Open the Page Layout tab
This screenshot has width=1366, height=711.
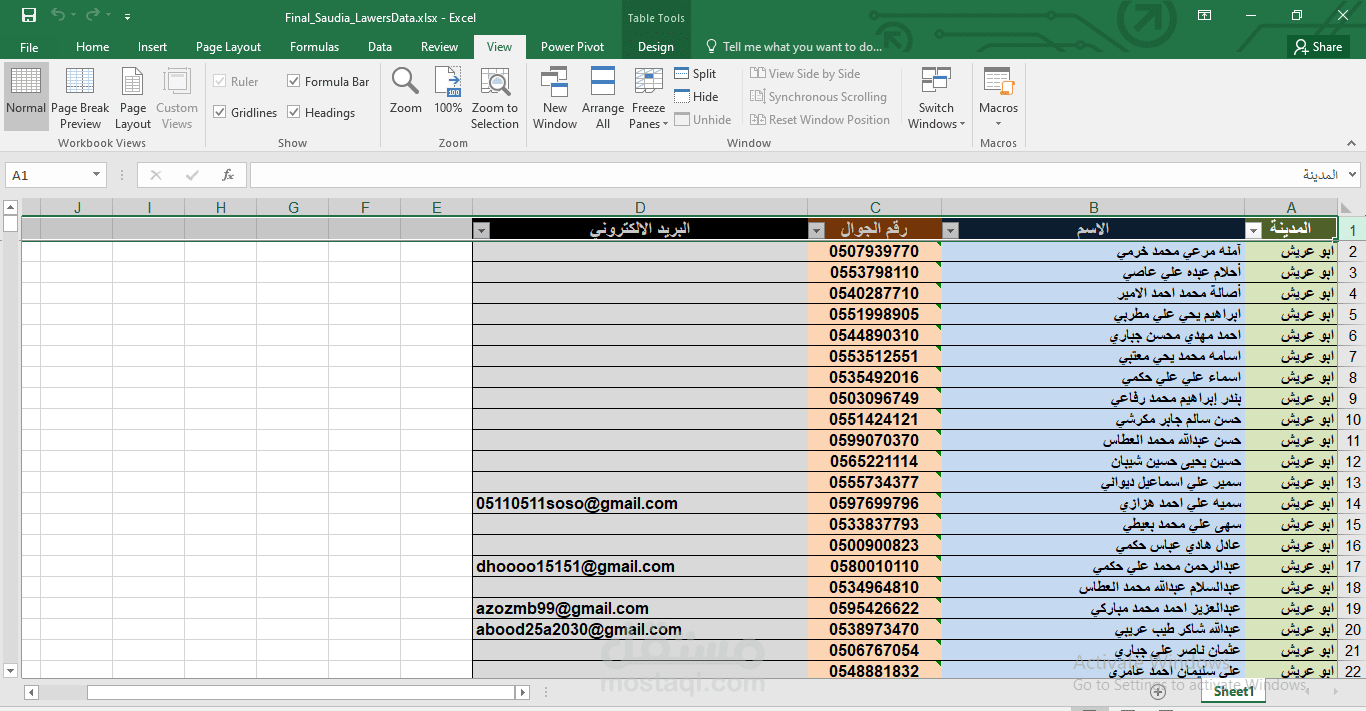click(x=228, y=47)
